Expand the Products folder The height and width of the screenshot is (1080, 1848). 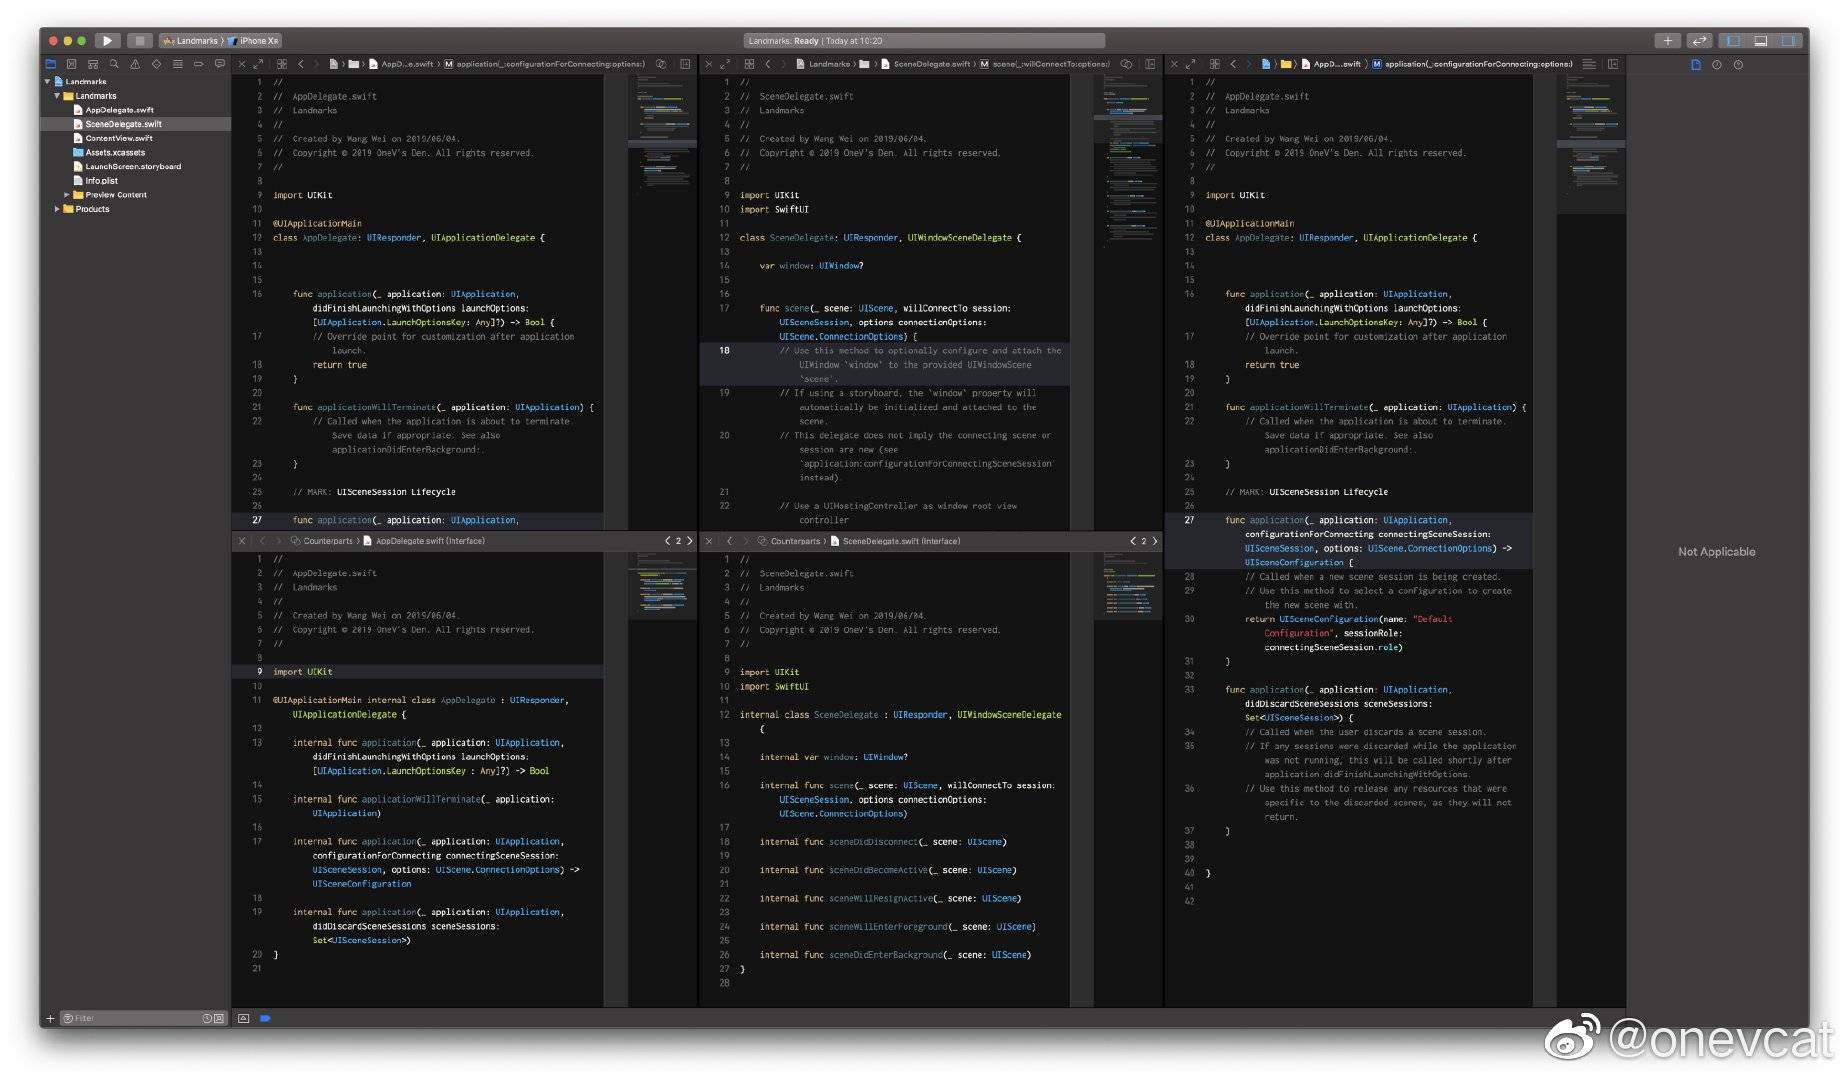coord(57,209)
